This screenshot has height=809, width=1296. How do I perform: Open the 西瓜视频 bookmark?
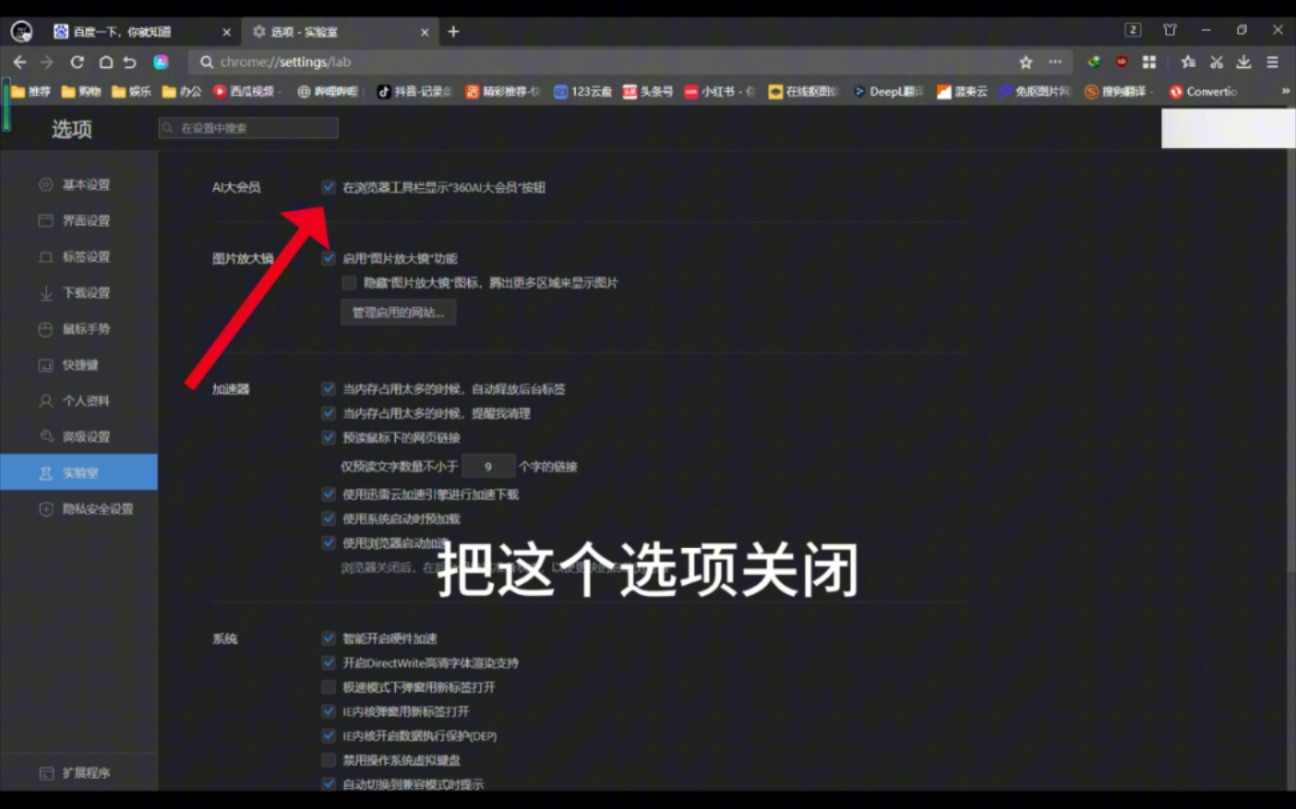pyautogui.click(x=245, y=91)
